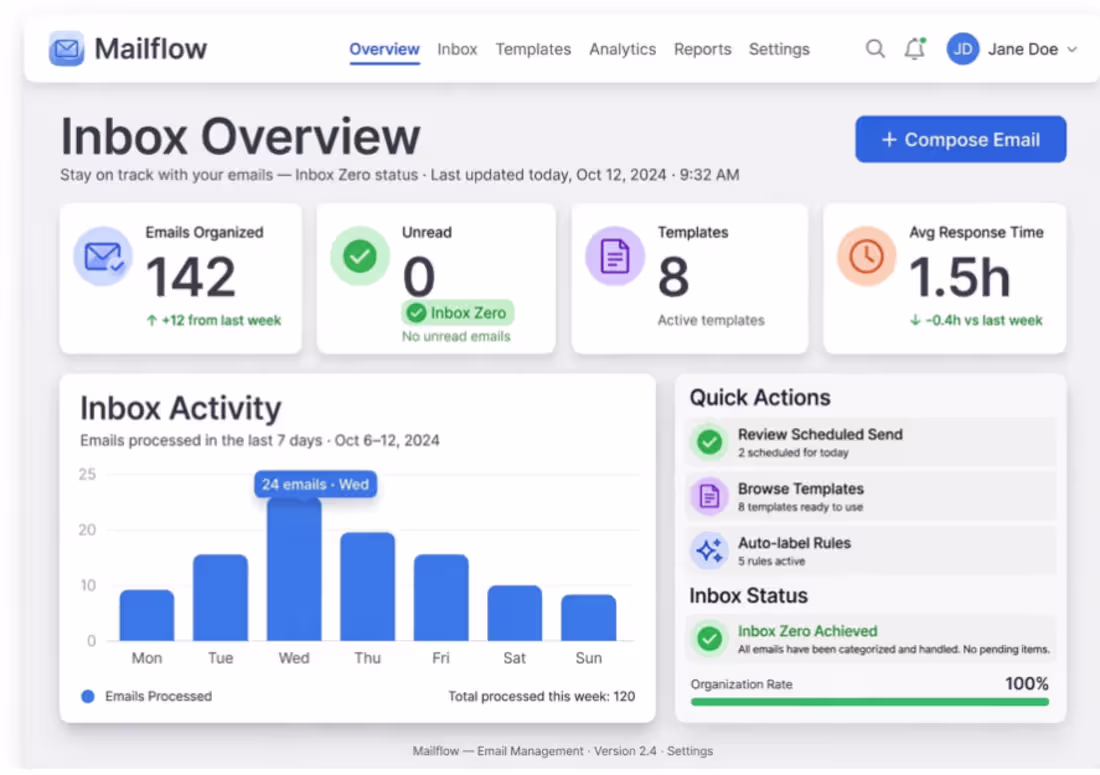This screenshot has height=775, width=1100.
Task: Open Settings in the top navigation
Action: tap(779, 49)
